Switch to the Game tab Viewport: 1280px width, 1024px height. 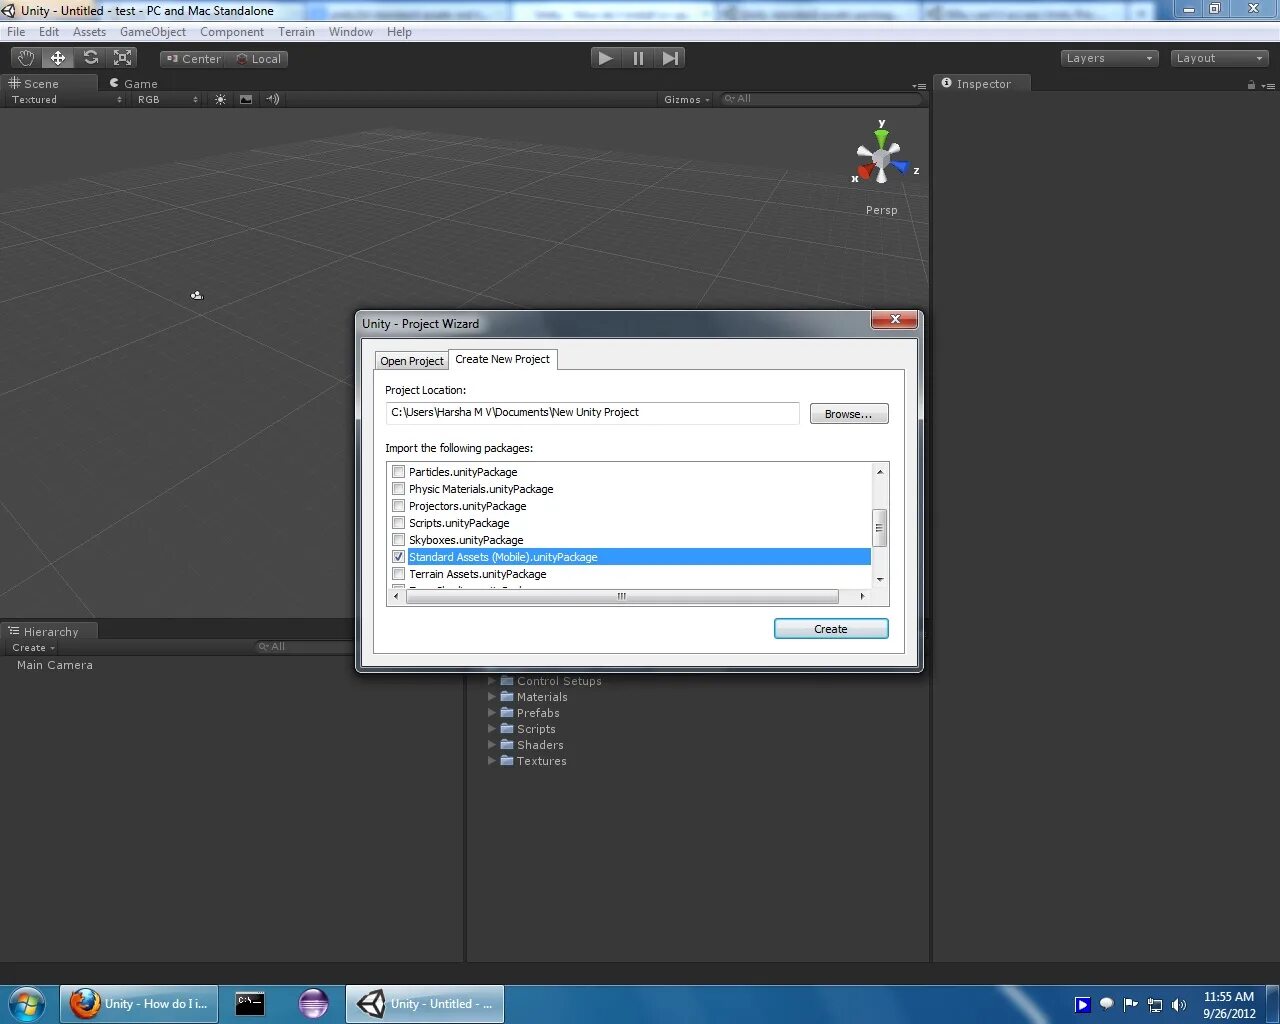pos(134,84)
